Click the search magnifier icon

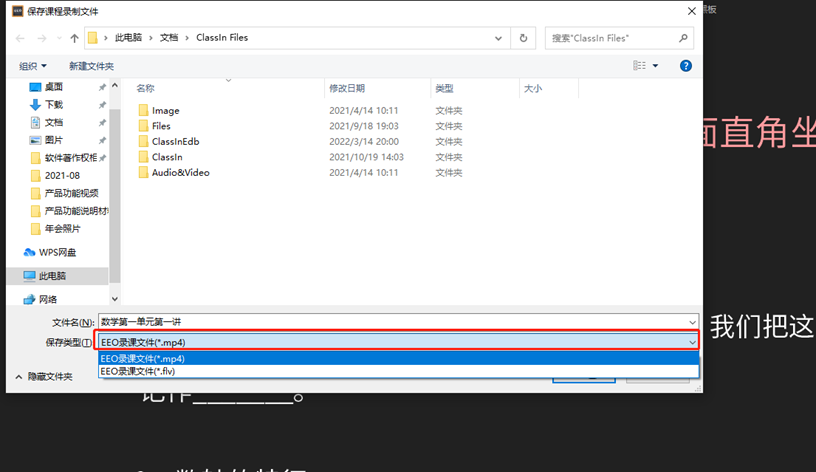(683, 38)
